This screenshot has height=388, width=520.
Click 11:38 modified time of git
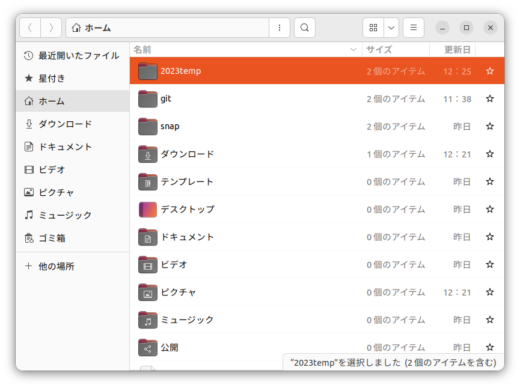point(457,99)
